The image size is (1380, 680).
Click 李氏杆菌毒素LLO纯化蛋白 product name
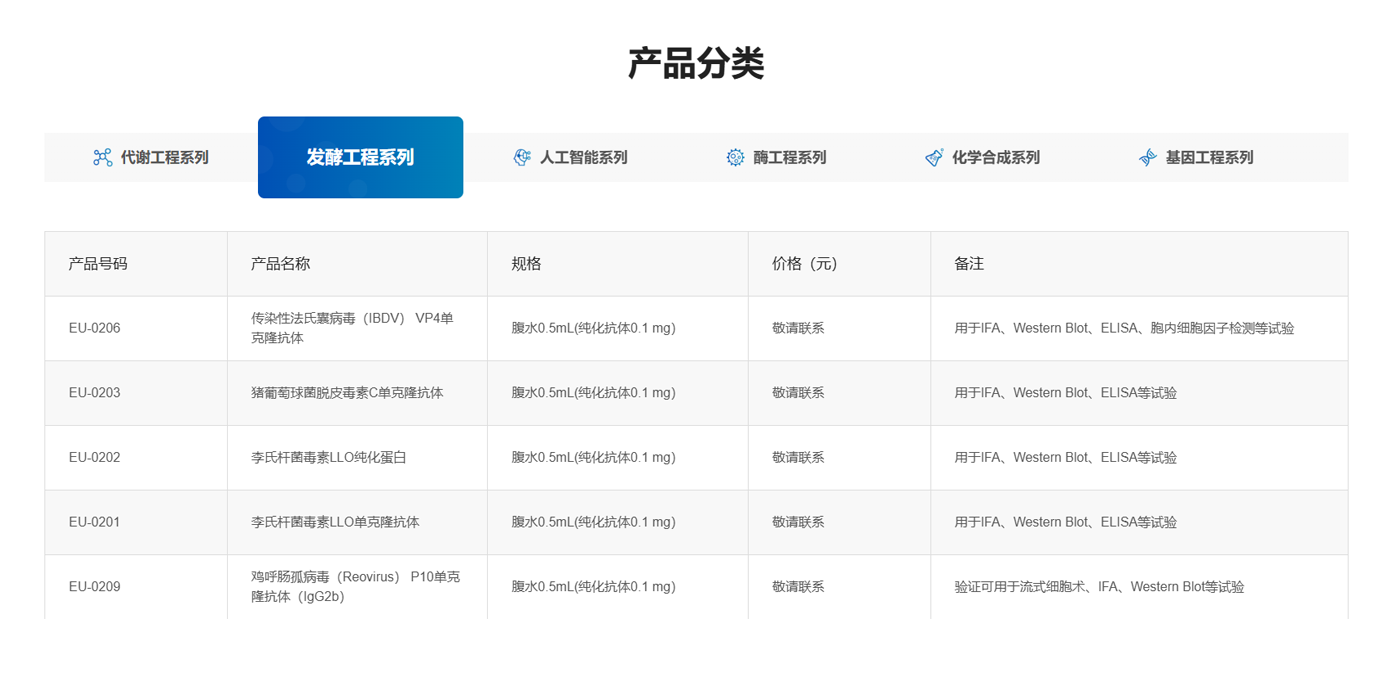pyautogui.click(x=329, y=458)
